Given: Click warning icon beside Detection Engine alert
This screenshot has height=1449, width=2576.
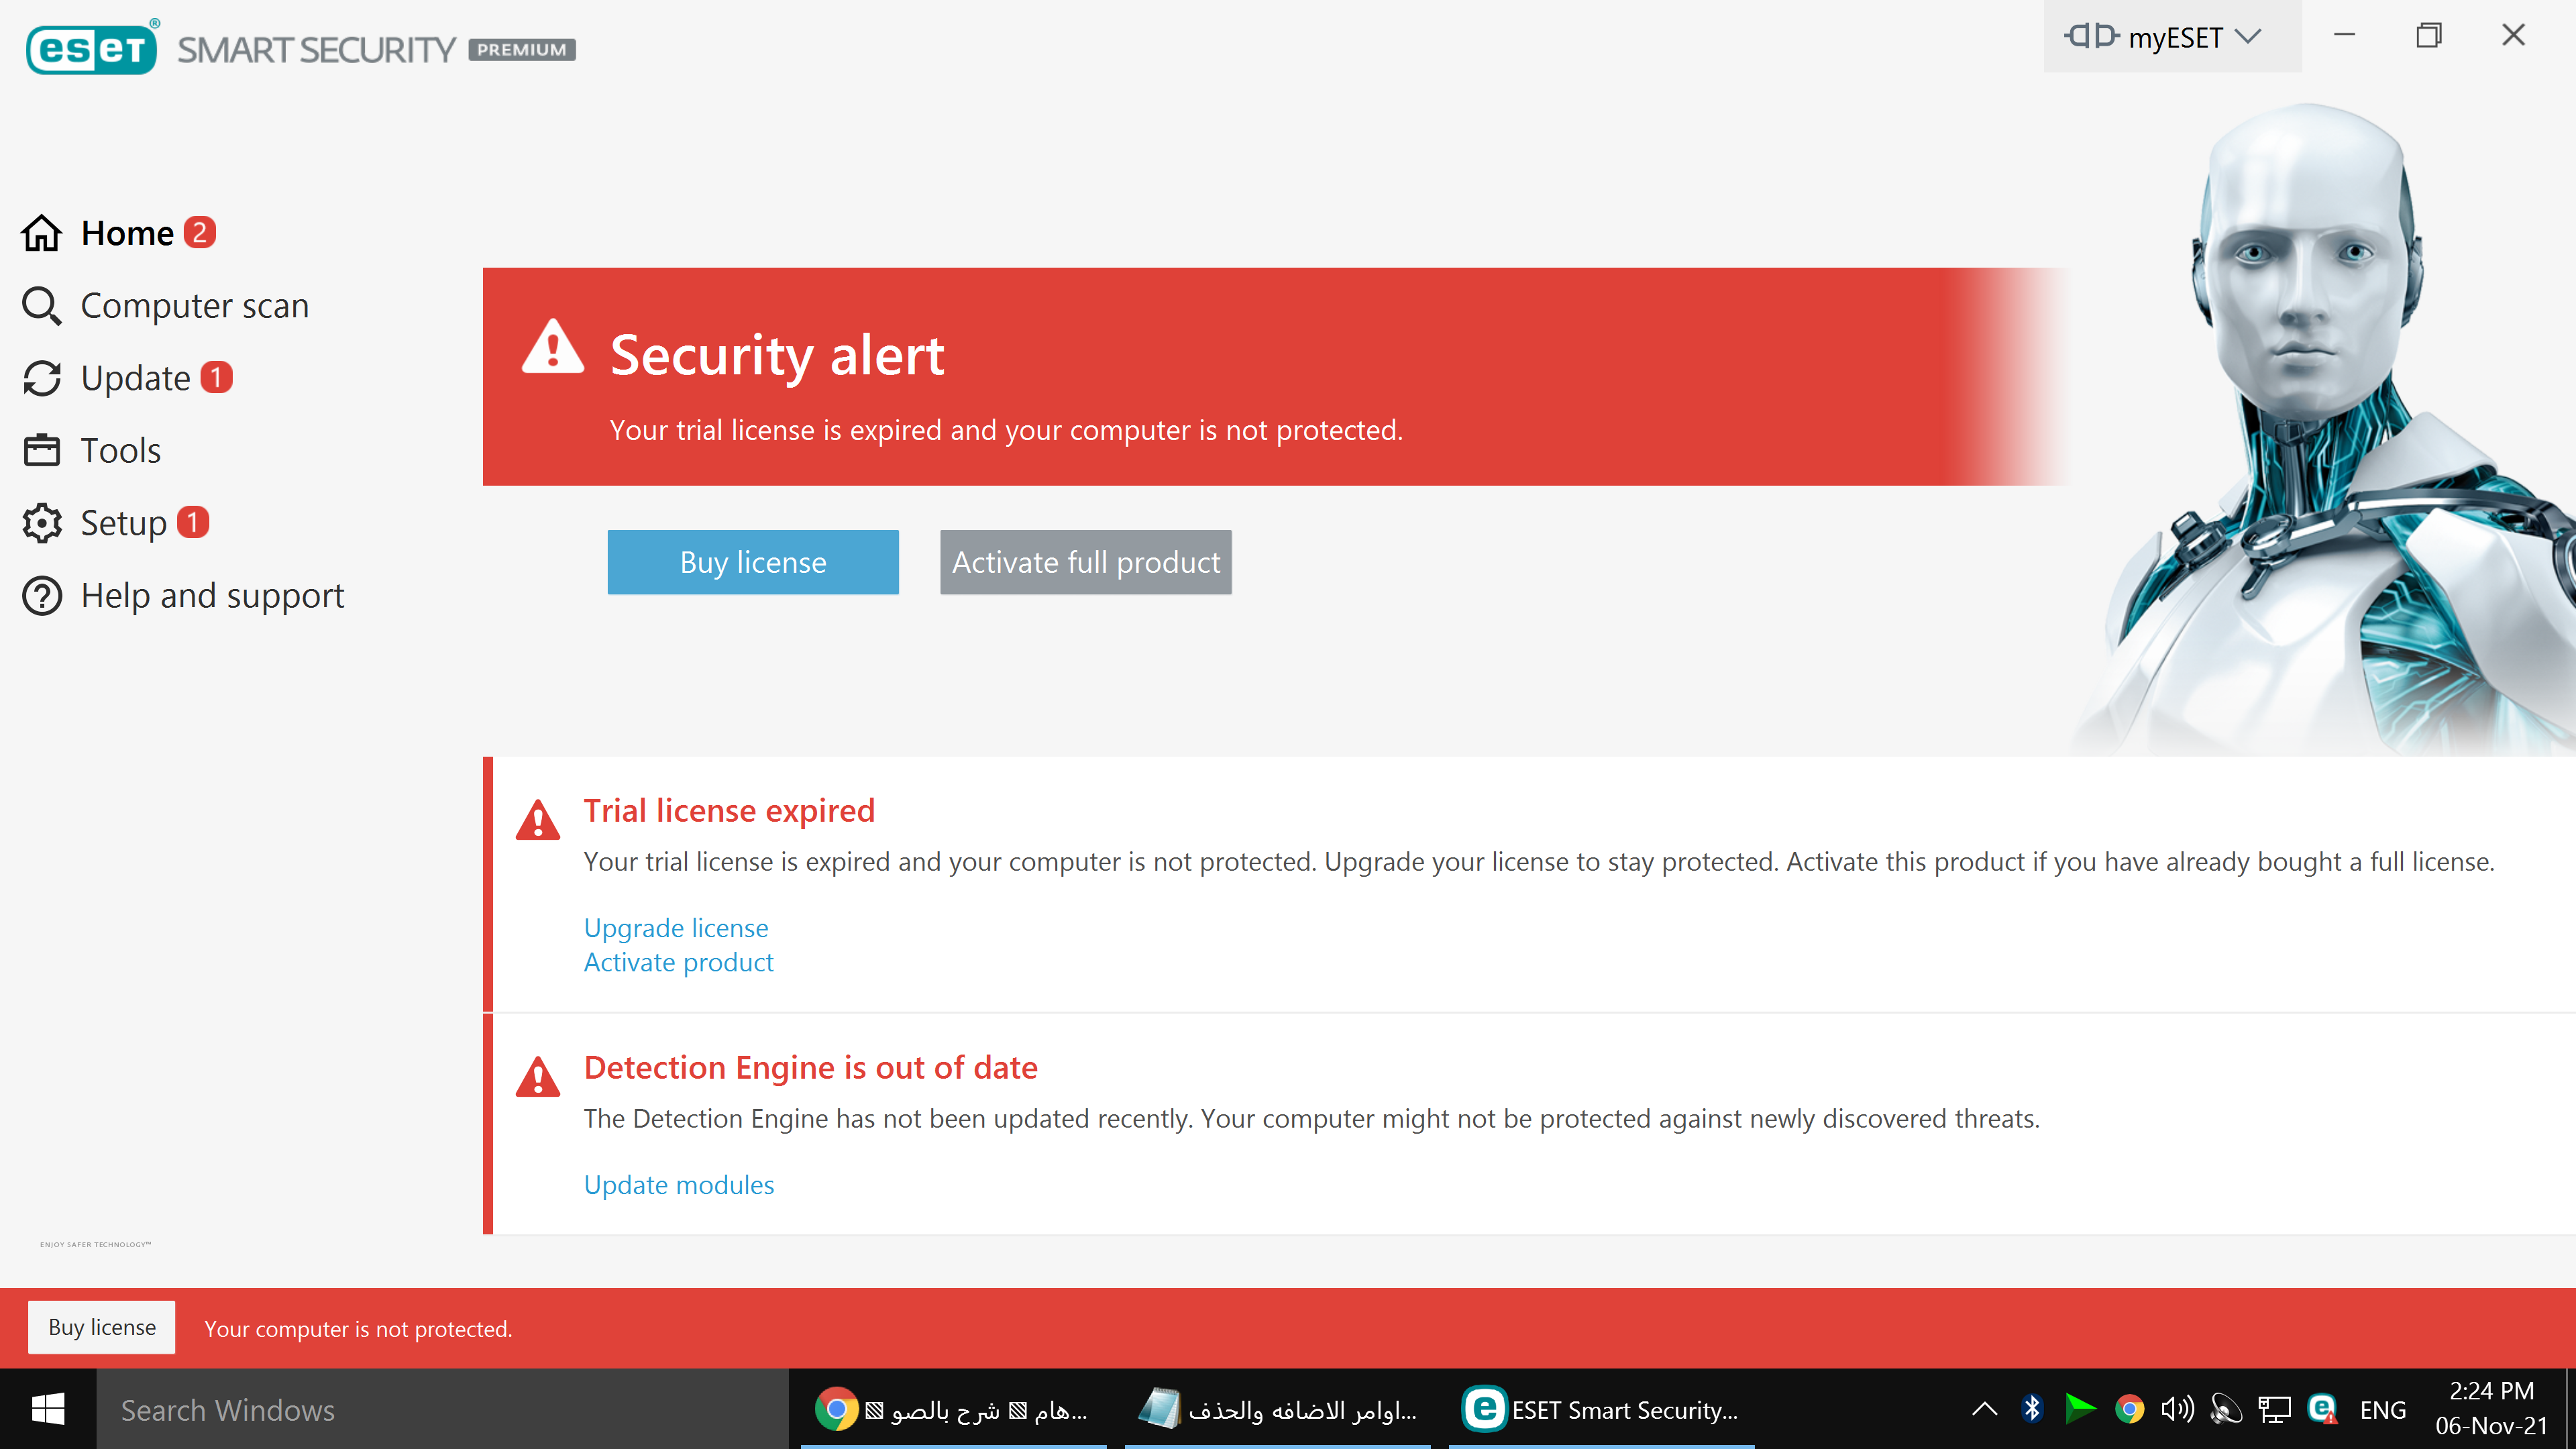Looking at the screenshot, I should [538, 1077].
